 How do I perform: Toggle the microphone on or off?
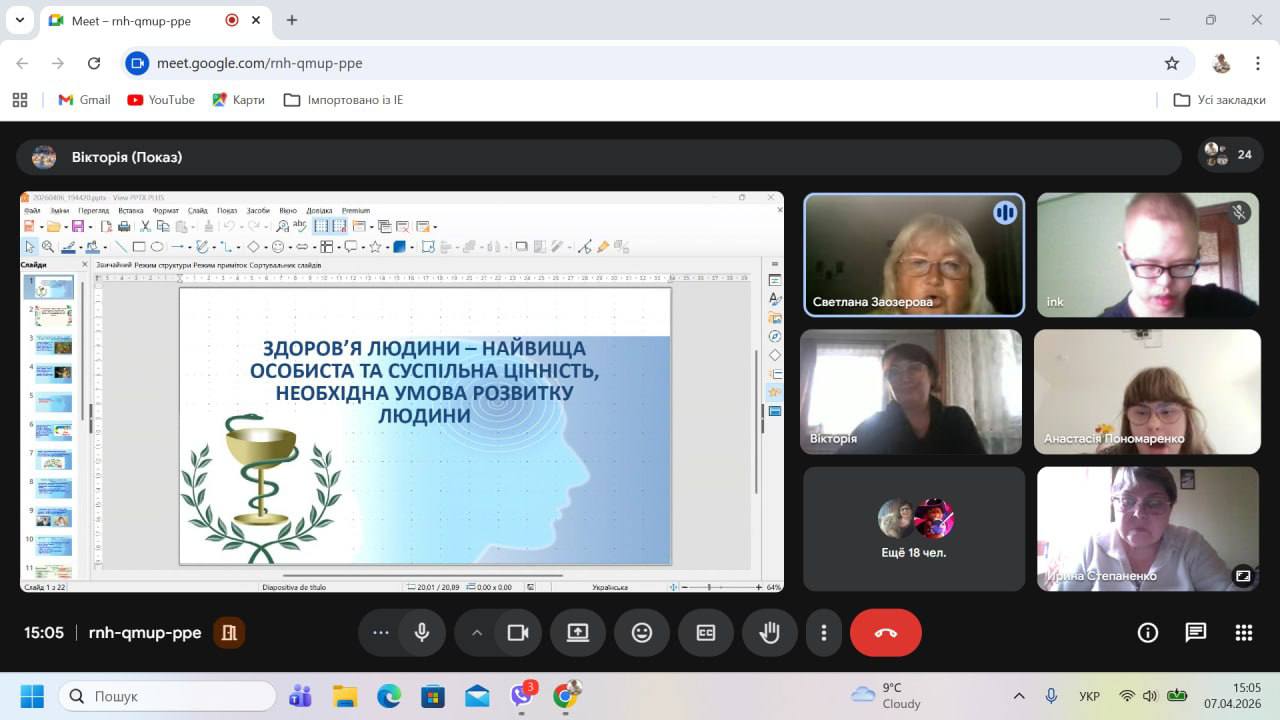[422, 632]
